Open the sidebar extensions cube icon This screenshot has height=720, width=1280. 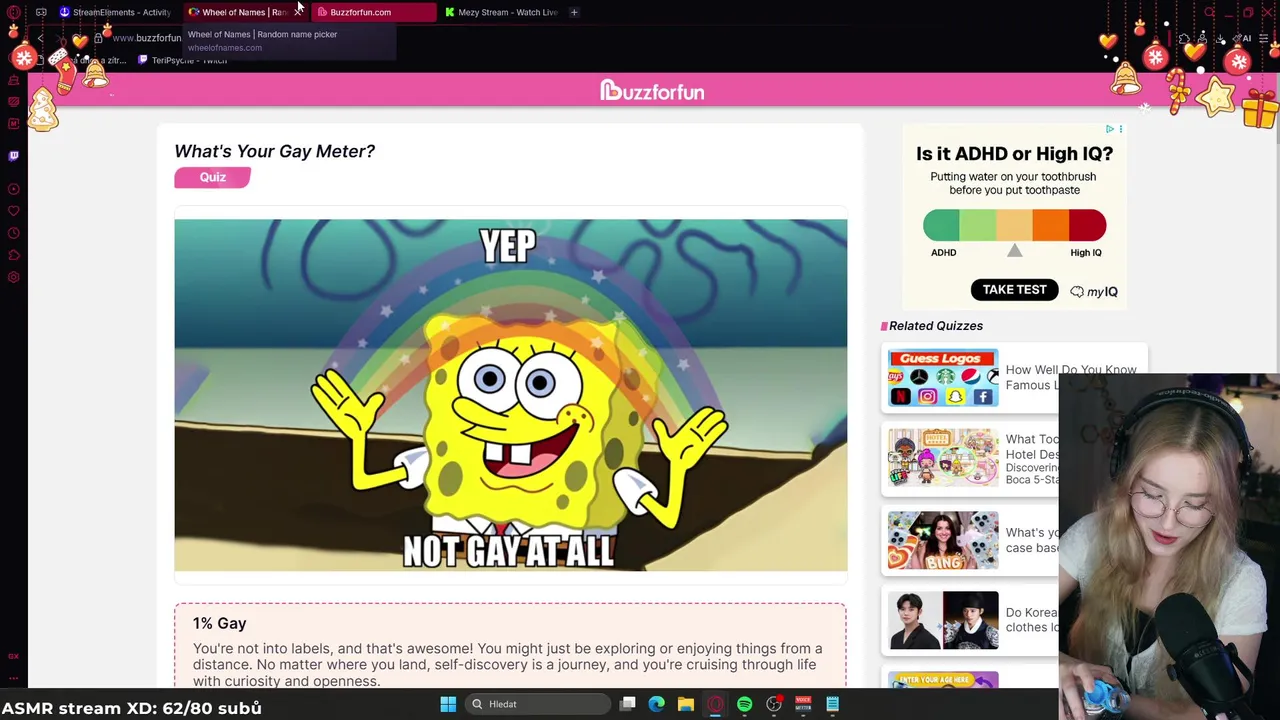(14, 255)
